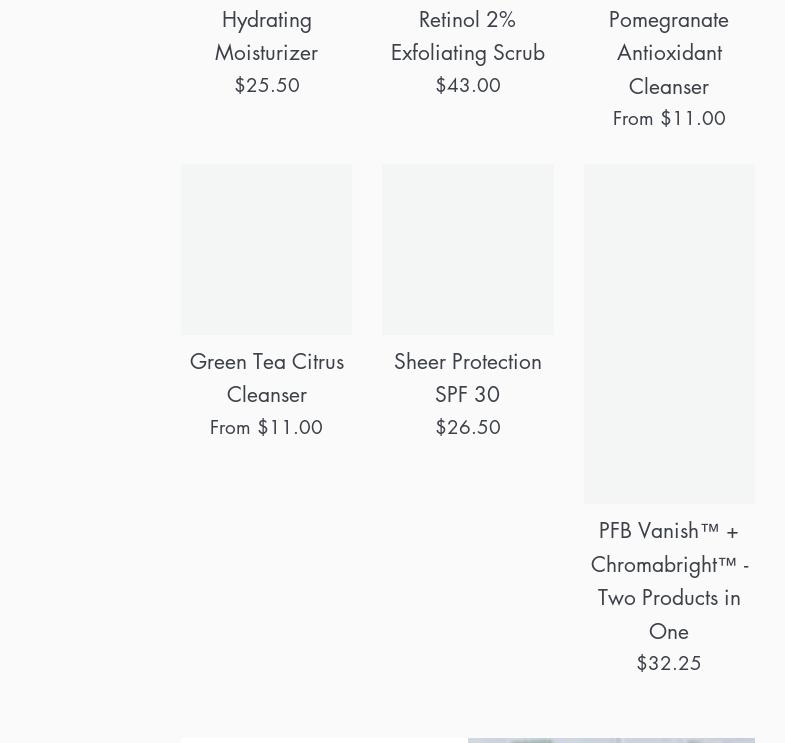Open Retinol 2% Exfoliating Scrub product title

[x=467, y=35]
